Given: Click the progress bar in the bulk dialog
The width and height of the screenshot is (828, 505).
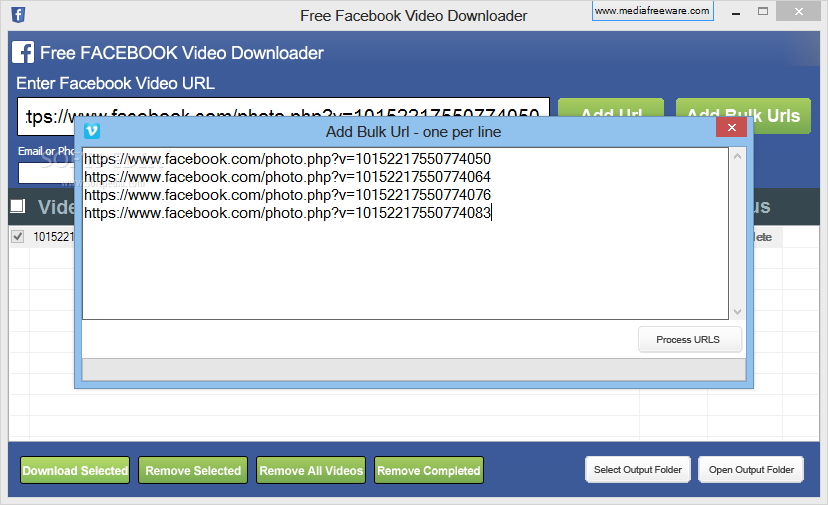Looking at the screenshot, I should [x=414, y=370].
